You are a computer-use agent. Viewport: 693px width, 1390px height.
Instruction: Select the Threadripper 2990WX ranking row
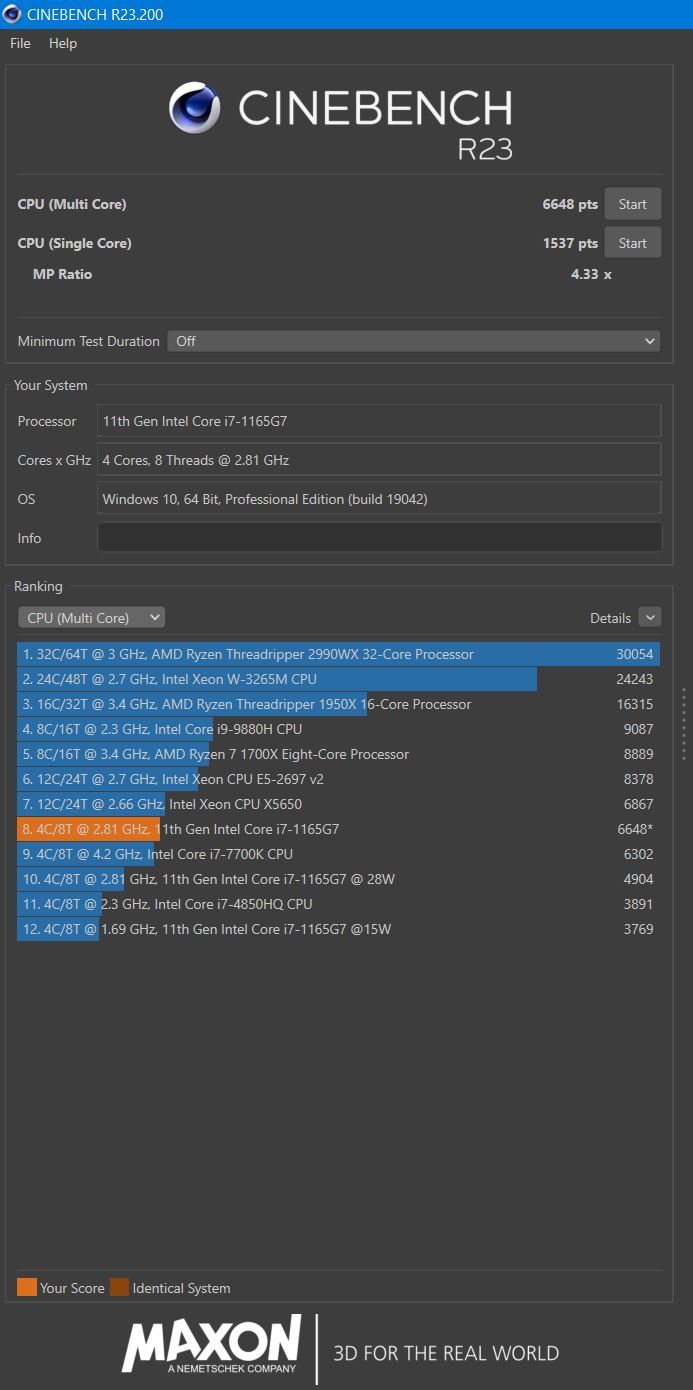point(339,654)
